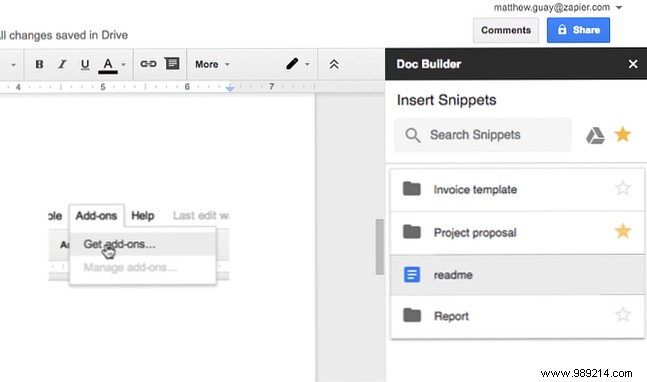Click the pencil editing mode icon

pos(292,64)
